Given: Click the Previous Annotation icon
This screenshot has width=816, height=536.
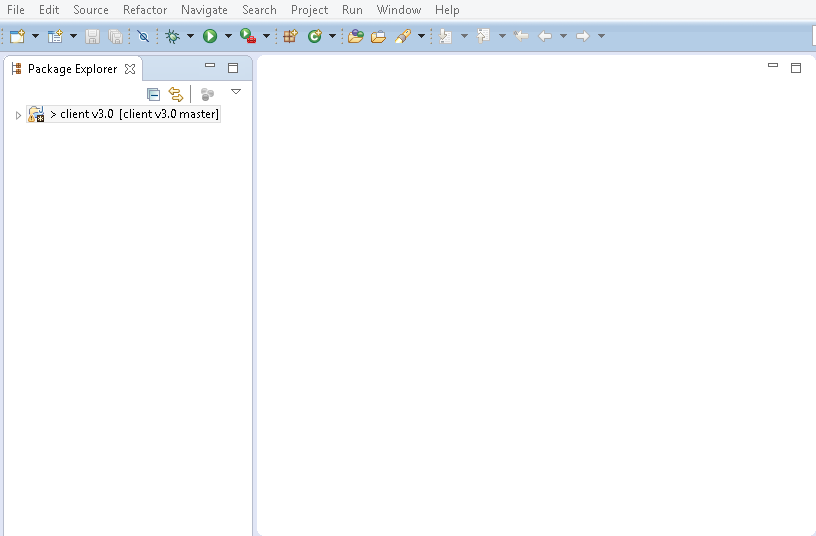Looking at the screenshot, I should tap(483, 36).
